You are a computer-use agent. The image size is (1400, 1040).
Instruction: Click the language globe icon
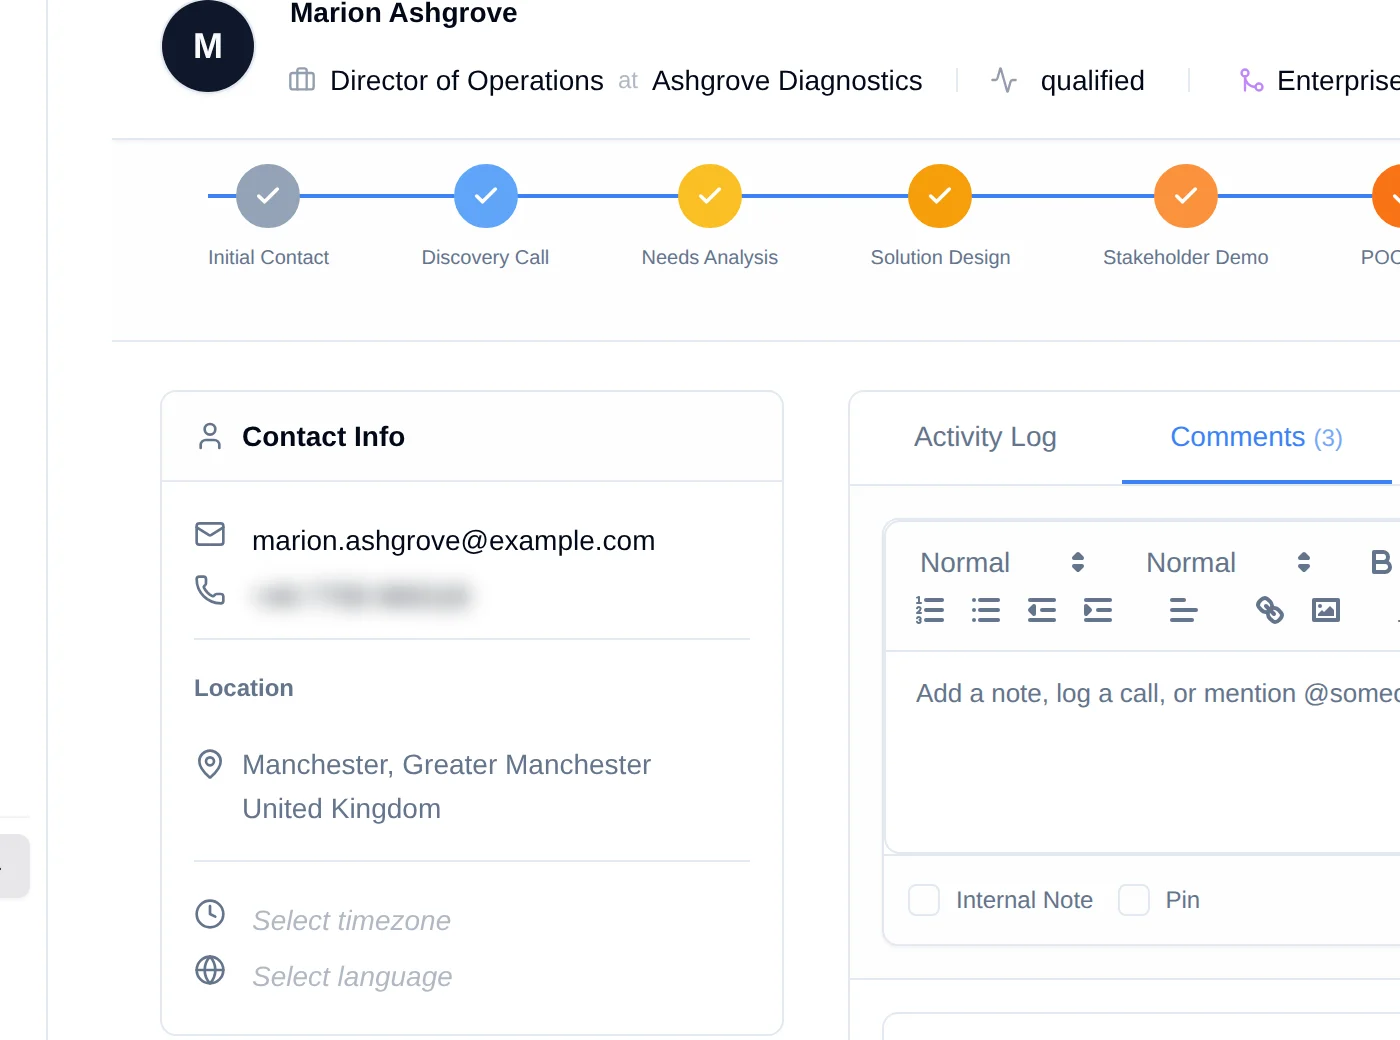210,970
